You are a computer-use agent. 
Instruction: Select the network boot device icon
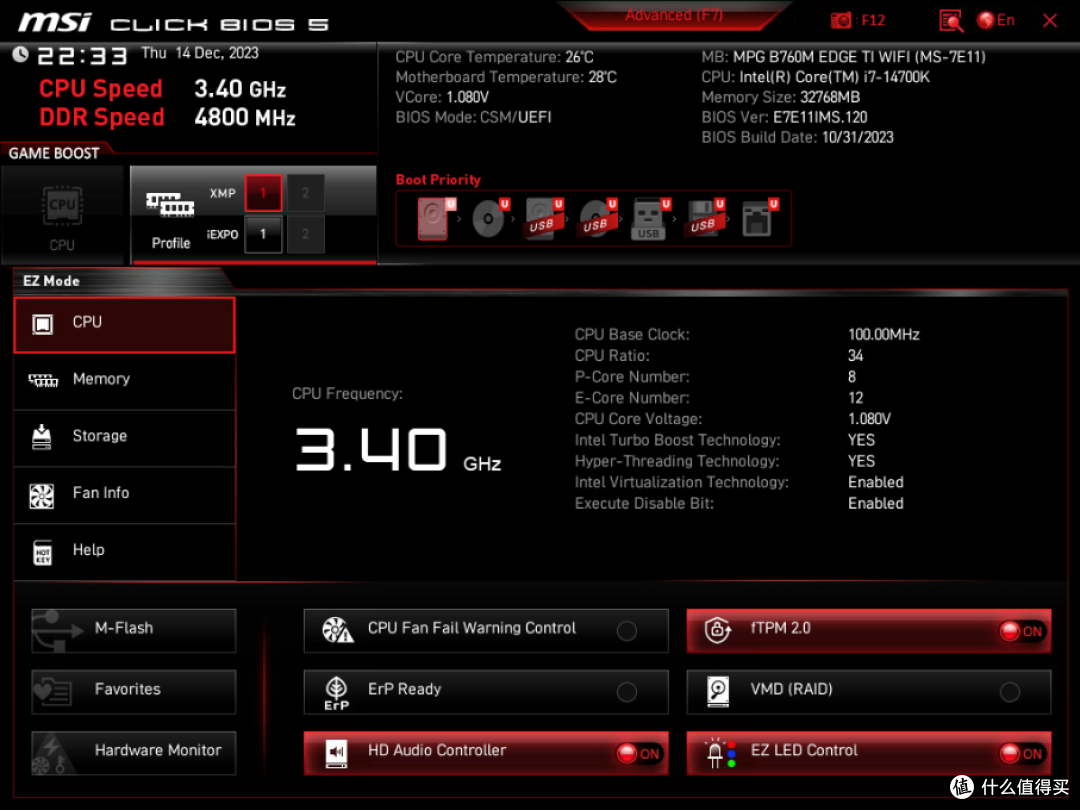click(x=759, y=218)
